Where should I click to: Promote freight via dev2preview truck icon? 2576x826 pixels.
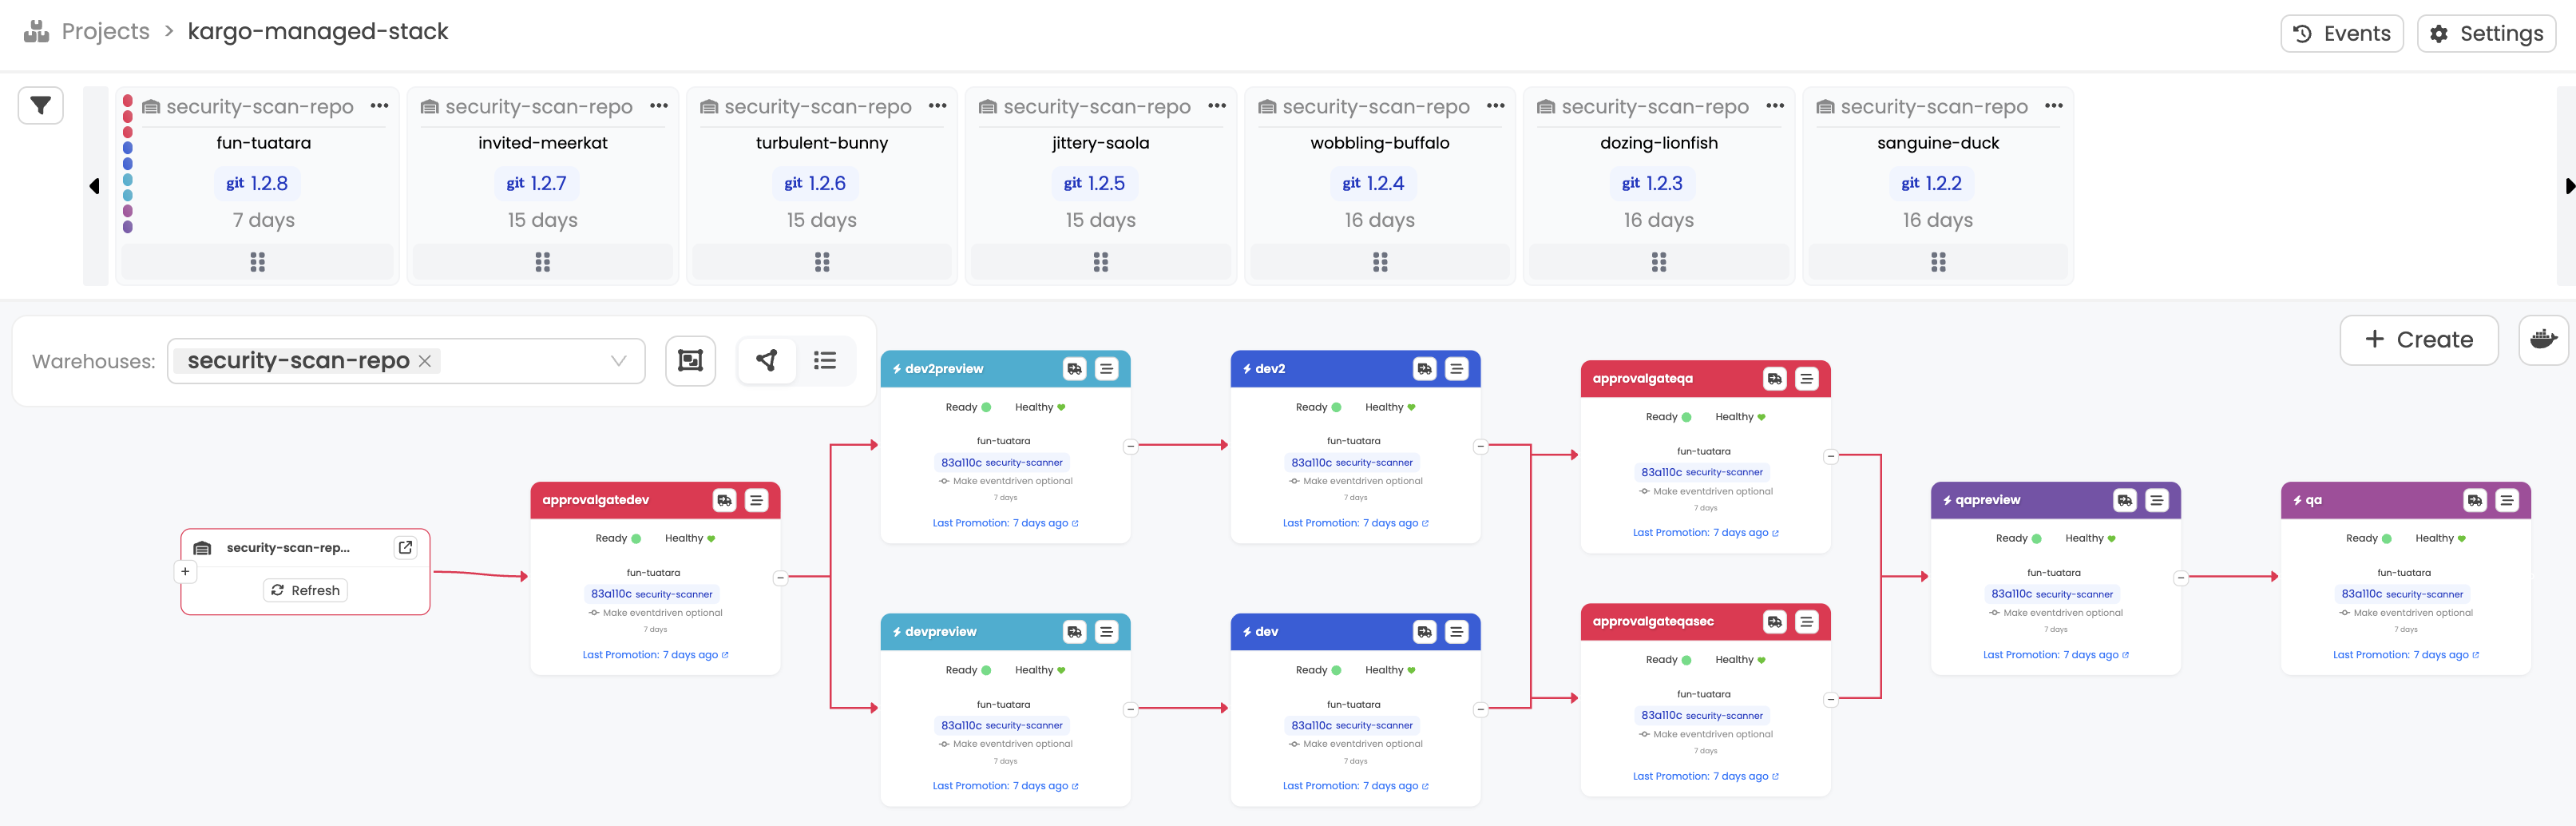(x=1074, y=369)
